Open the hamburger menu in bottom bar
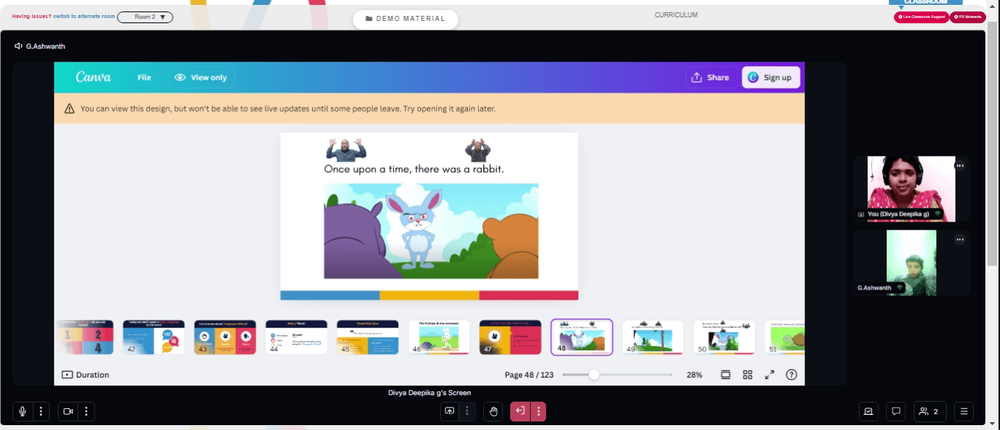 coord(964,411)
